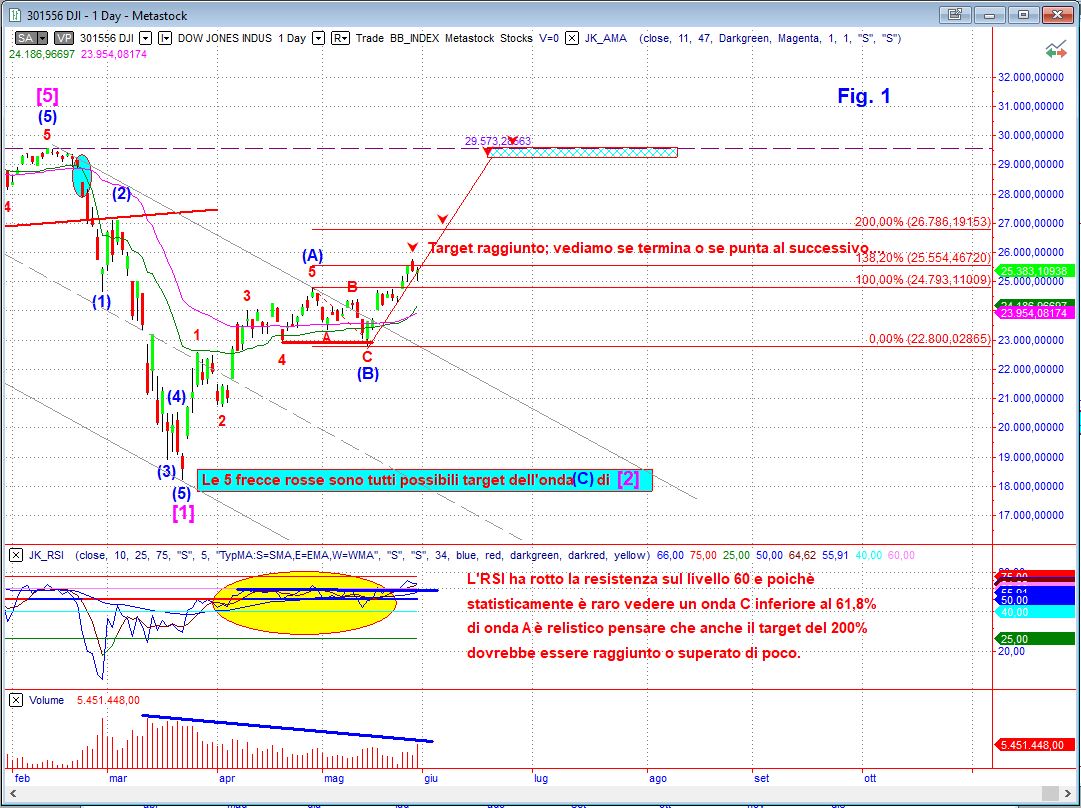Image resolution: width=1081 pixels, height=808 pixels.
Task: Maximize the Metastock chart window
Action: pos(1023,14)
